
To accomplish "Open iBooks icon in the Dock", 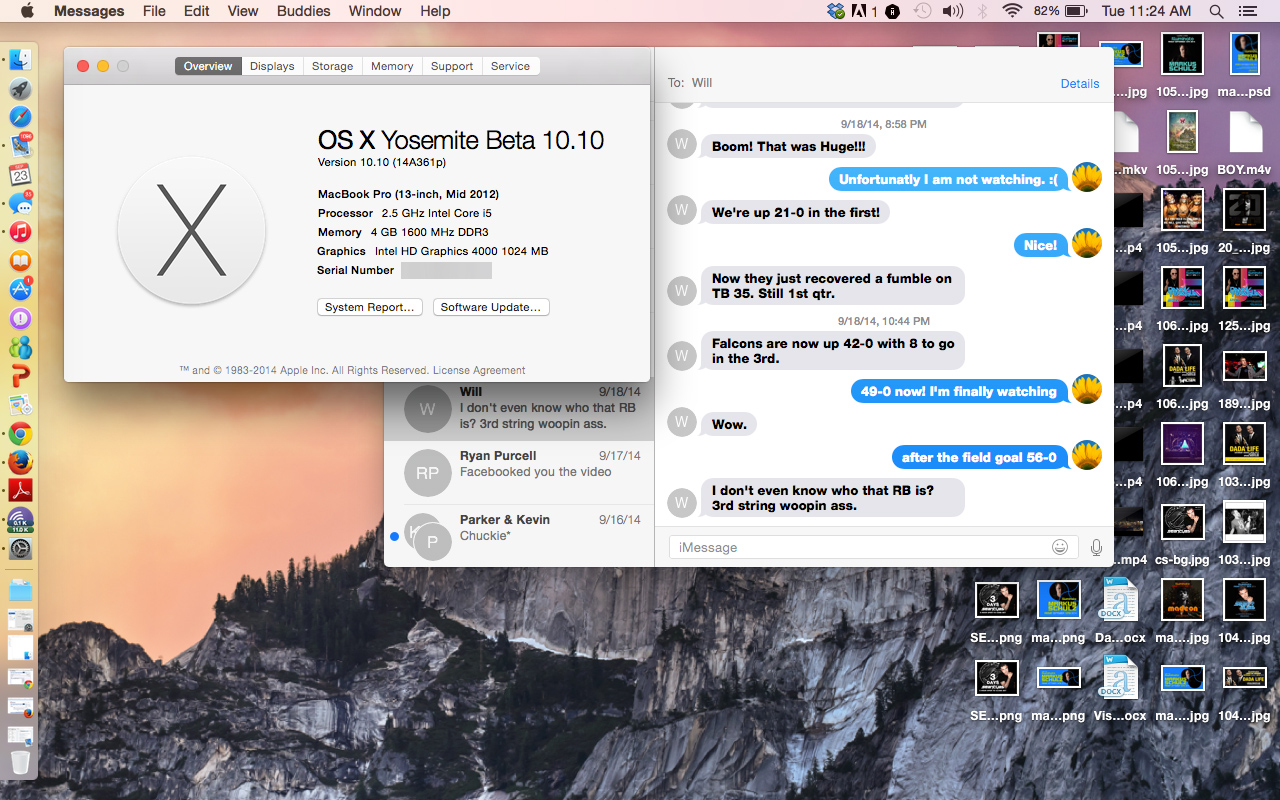I will [20, 261].
